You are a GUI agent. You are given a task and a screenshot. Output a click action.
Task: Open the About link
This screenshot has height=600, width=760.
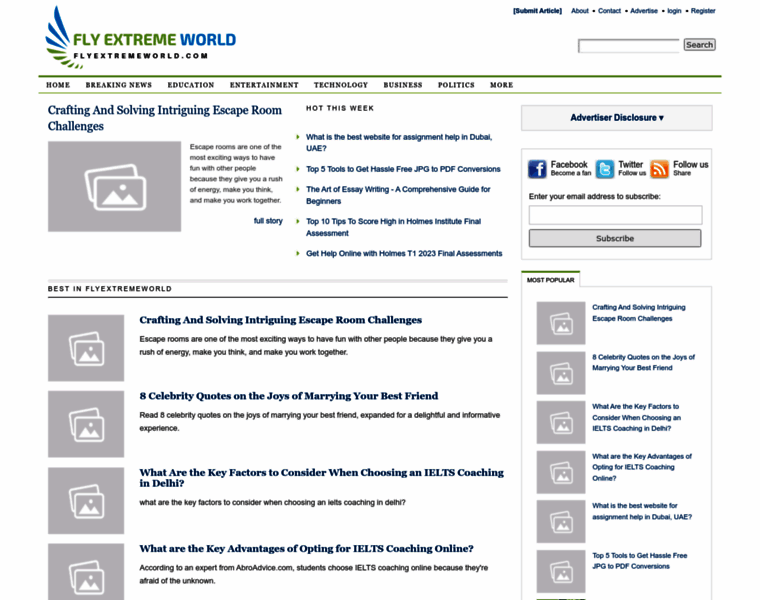click(580, 11)
